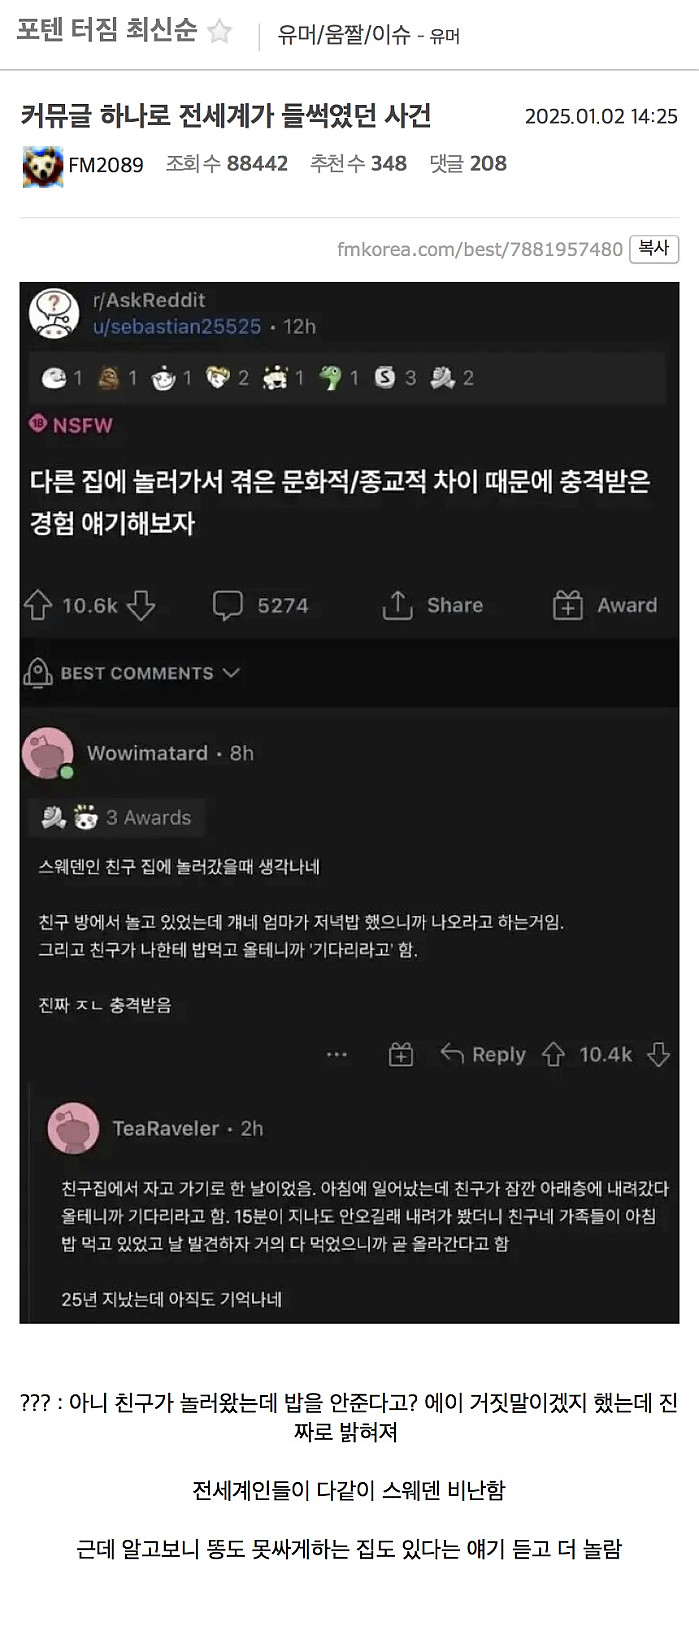699x1652 pixels.
Task: Downvote Wowimatard's 10.4k comment
Action: click(657, 1054)
